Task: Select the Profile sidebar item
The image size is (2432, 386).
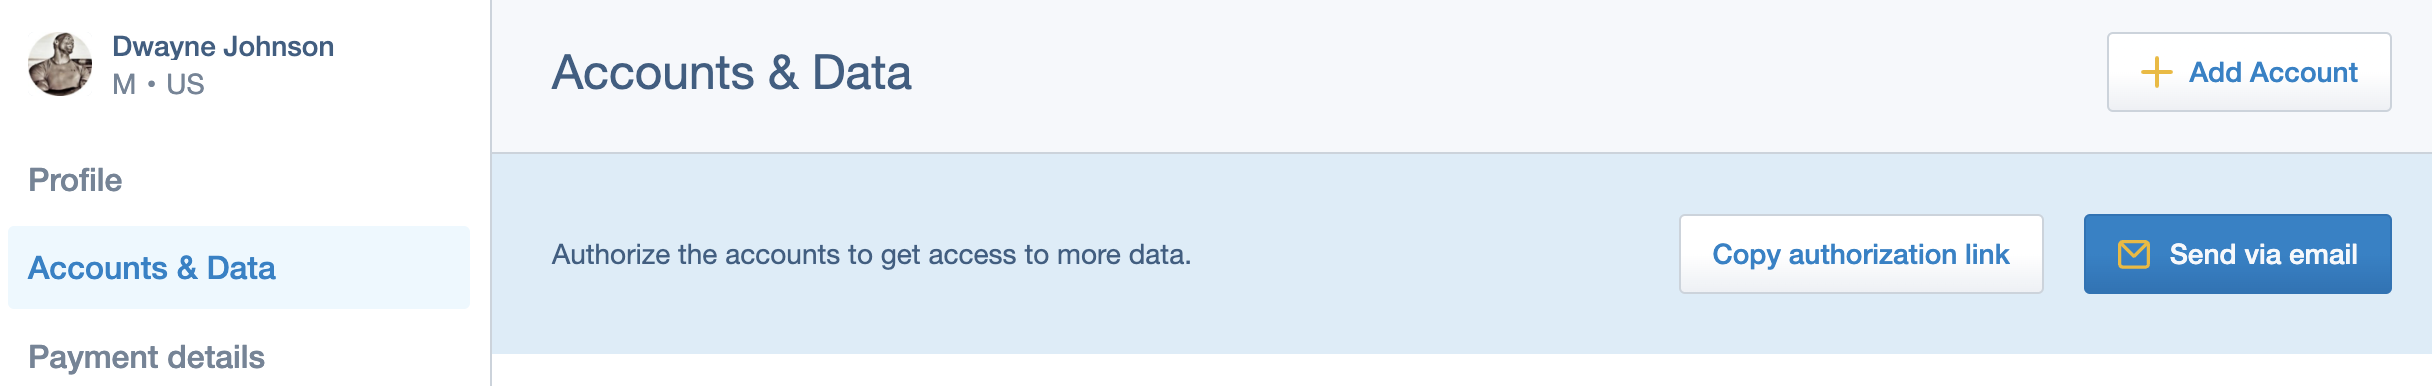Action: (75, 180)
